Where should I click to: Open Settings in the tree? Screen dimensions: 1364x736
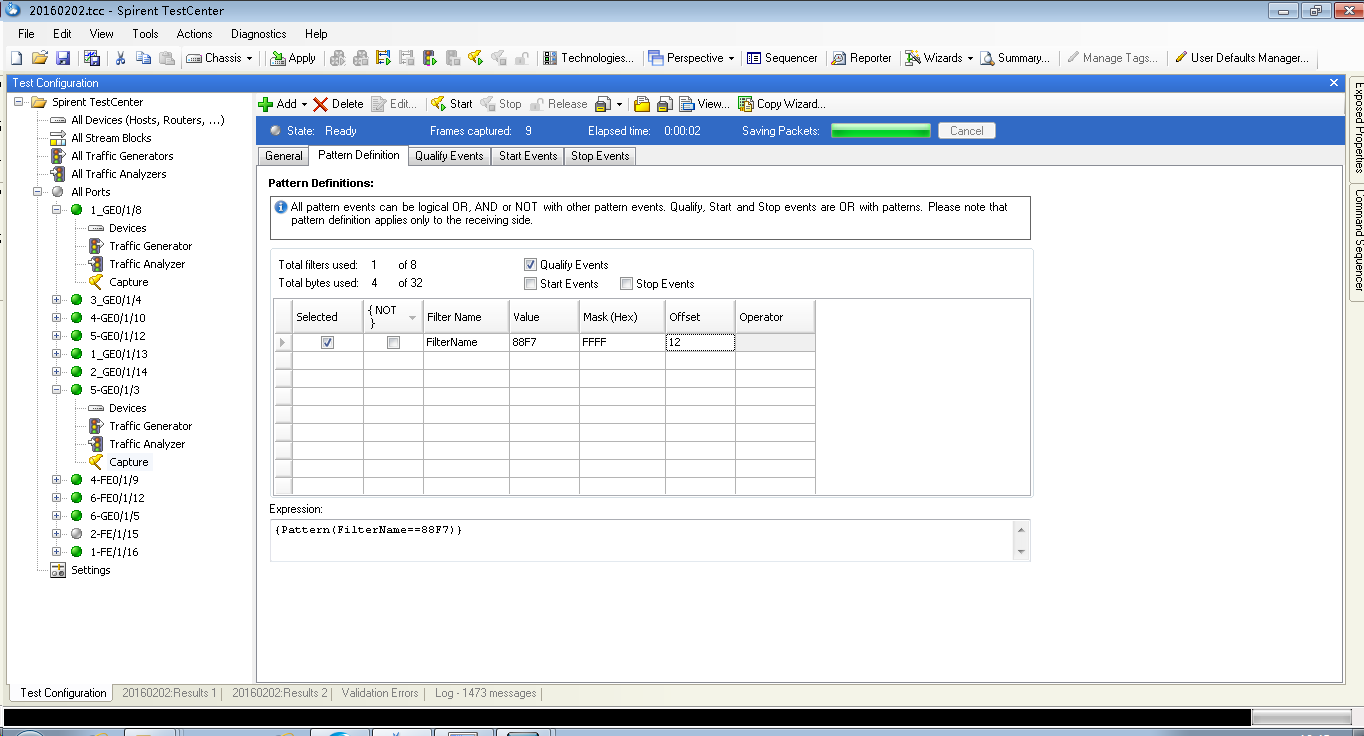90,570
